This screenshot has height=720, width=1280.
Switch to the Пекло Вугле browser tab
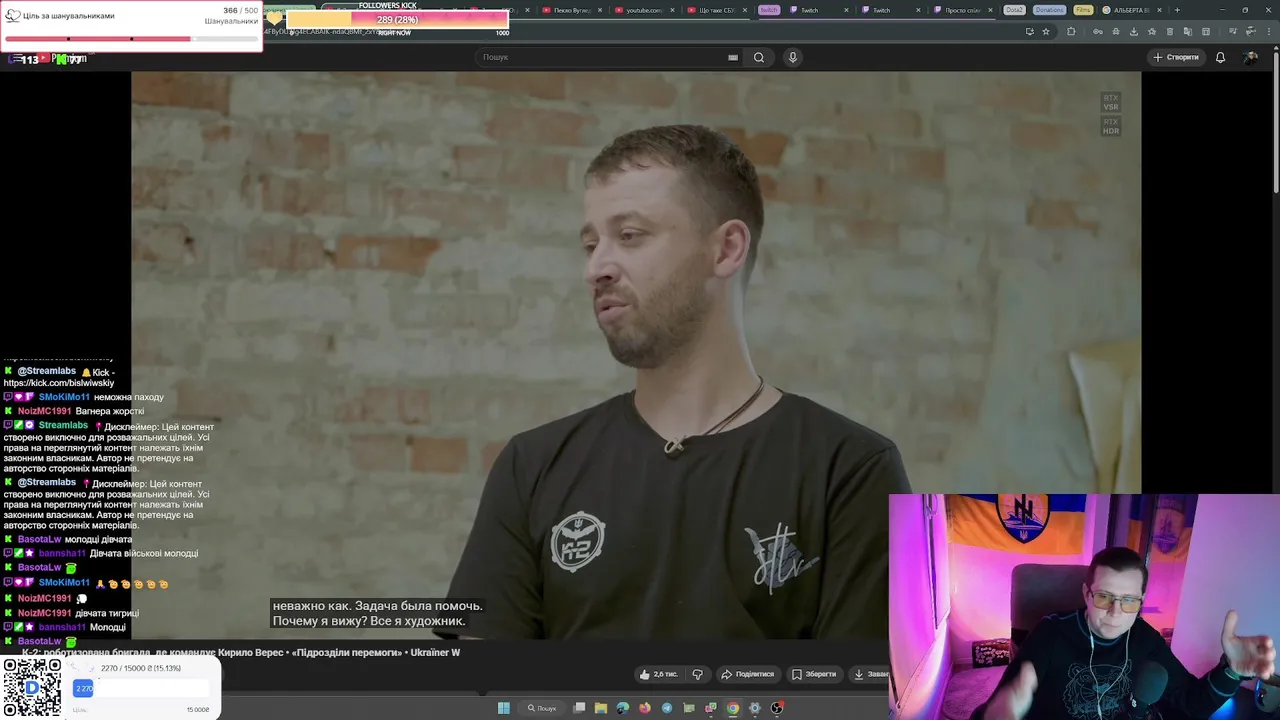click(572, 10)
